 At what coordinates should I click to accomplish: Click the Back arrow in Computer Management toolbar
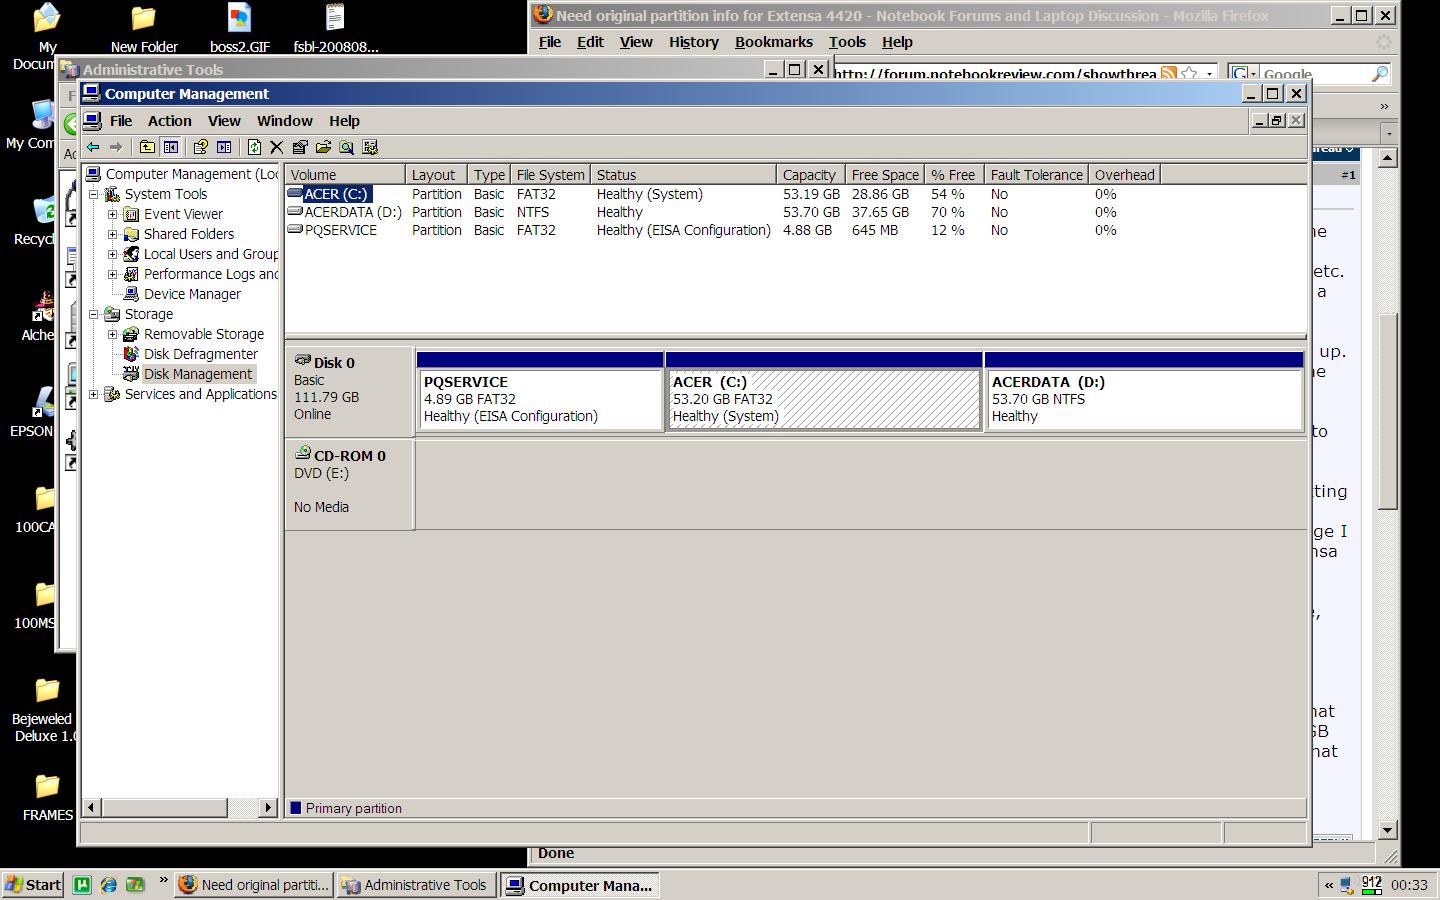pyautogui.click(x=93, y=147)
